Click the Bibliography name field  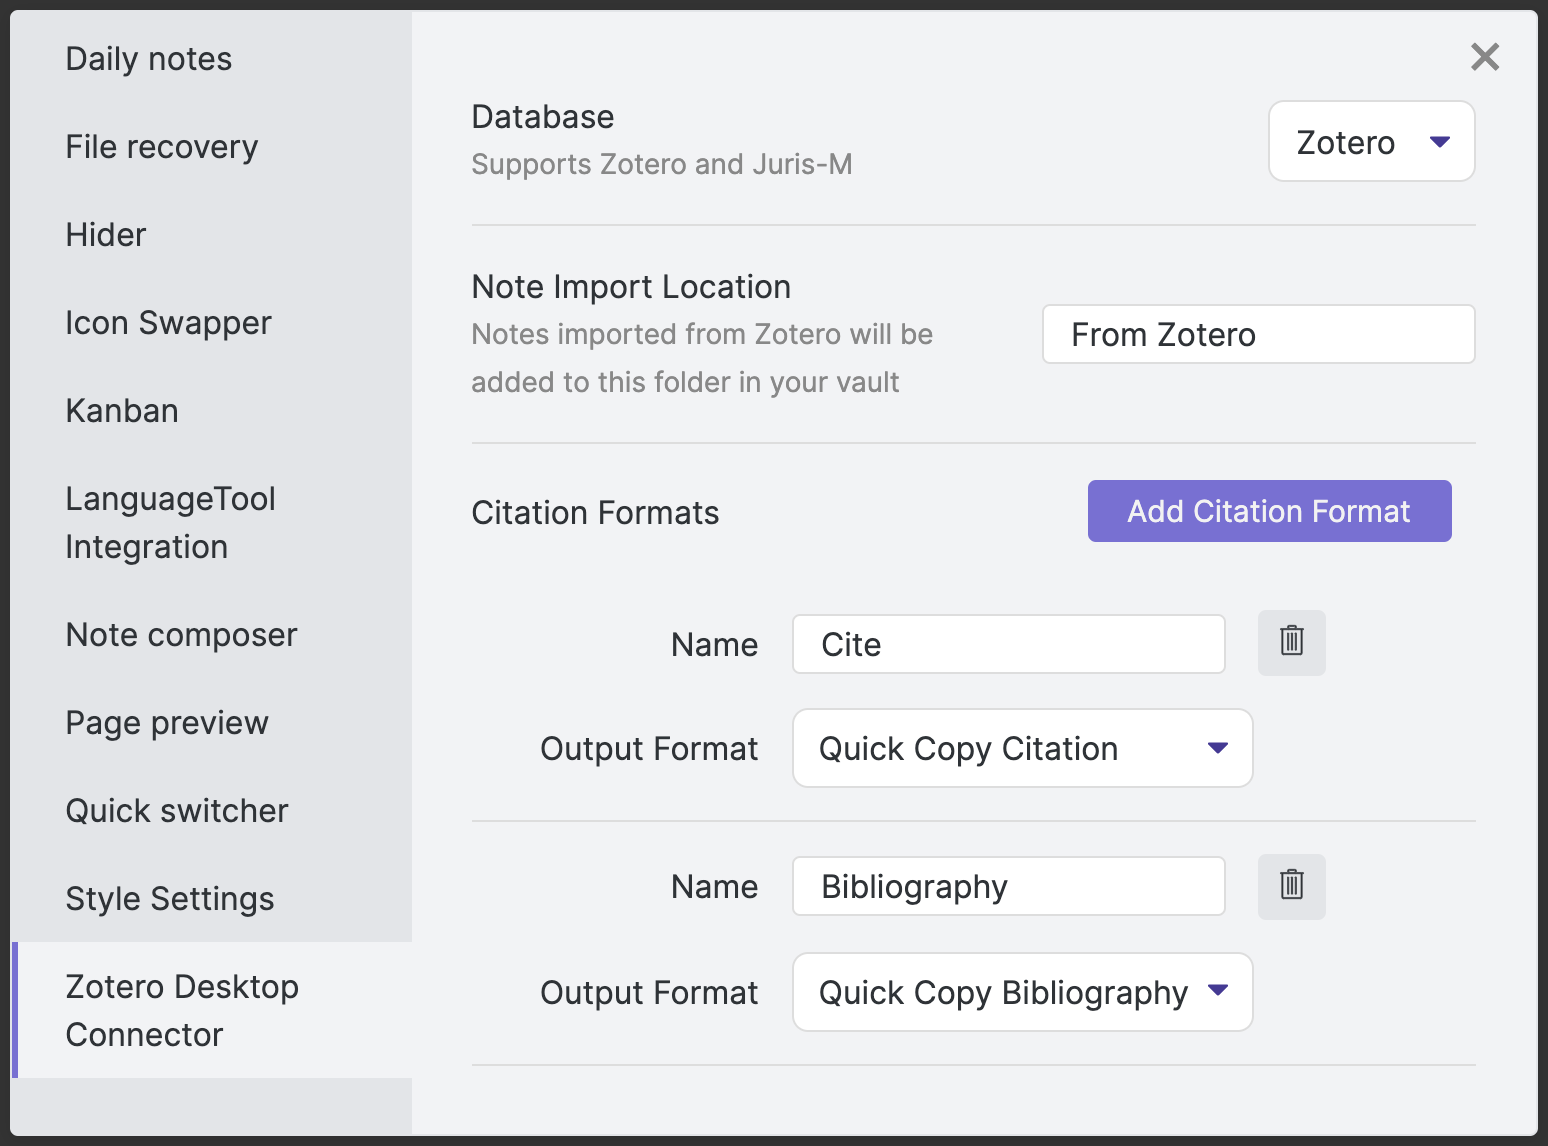pos(1008,886)
